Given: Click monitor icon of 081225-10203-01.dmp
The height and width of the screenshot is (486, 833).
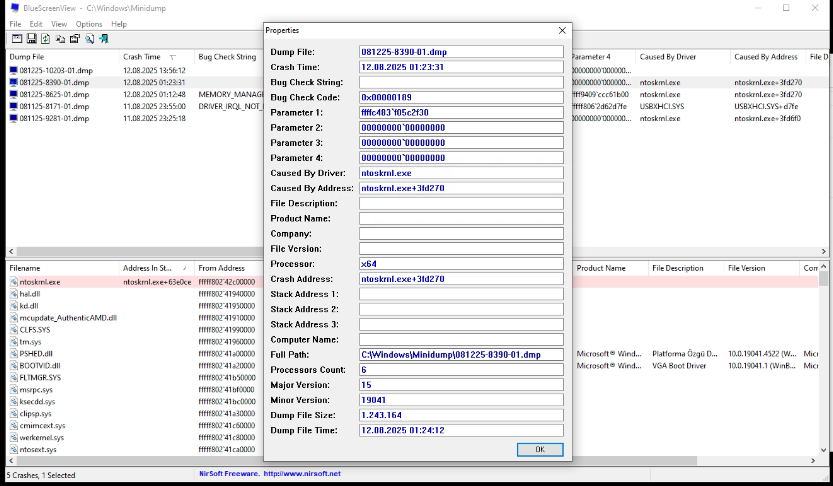Looking at the screenshot, I should (14, 70).
